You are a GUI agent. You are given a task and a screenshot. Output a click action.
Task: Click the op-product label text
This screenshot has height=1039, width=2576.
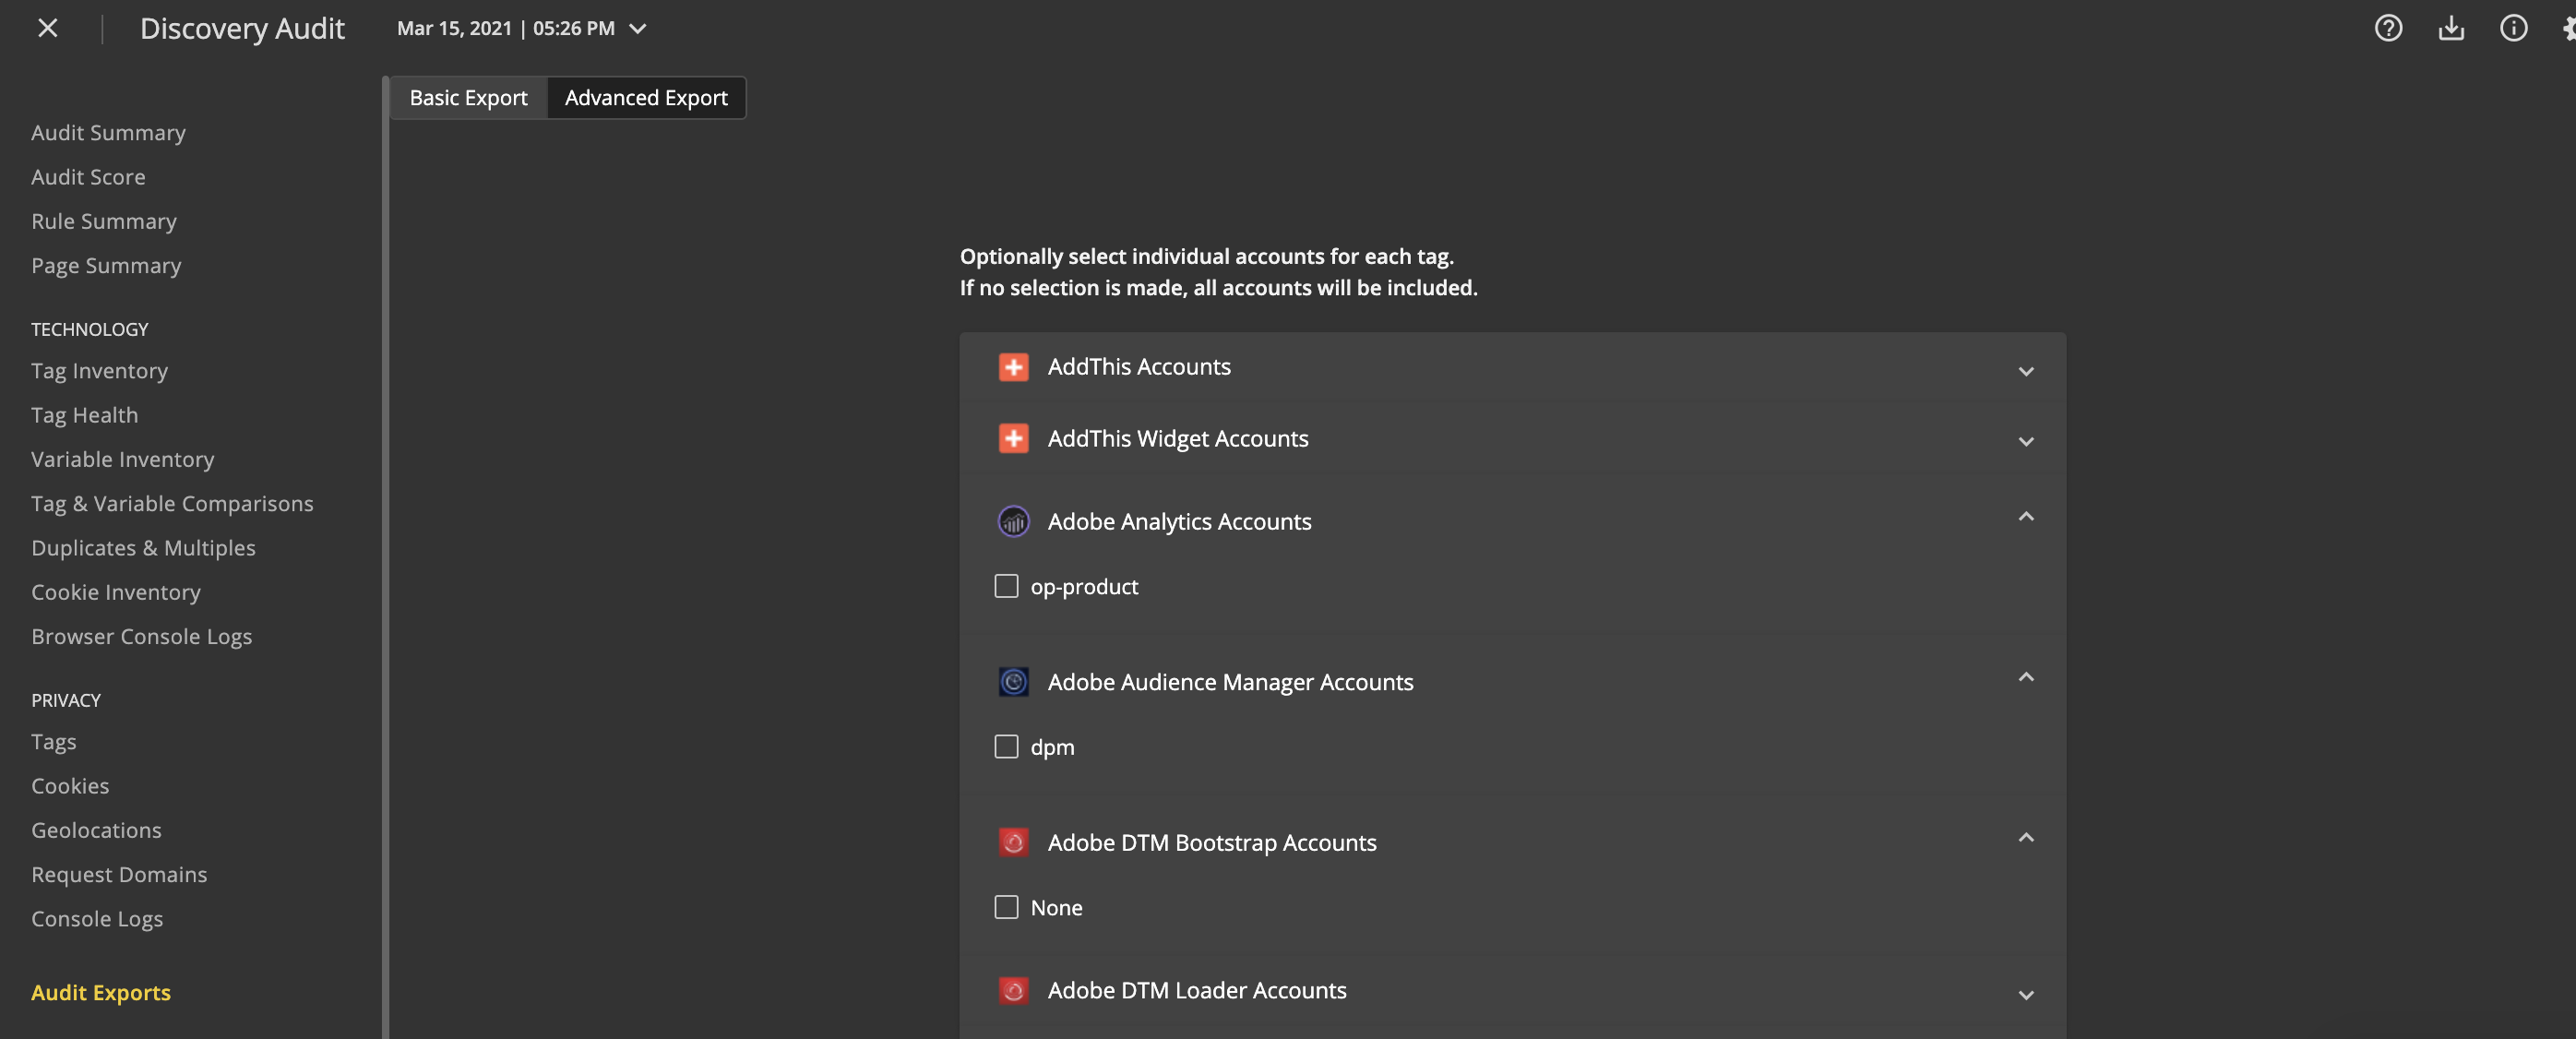(1084, 587)
